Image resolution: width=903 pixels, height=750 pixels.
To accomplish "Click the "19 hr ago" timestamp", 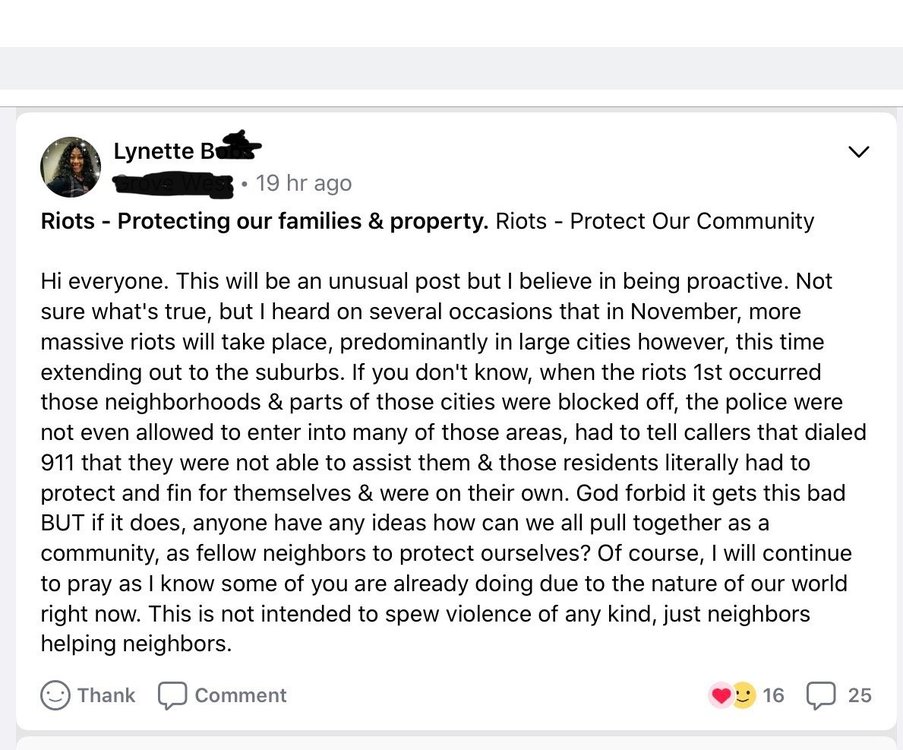I will 303,184.
